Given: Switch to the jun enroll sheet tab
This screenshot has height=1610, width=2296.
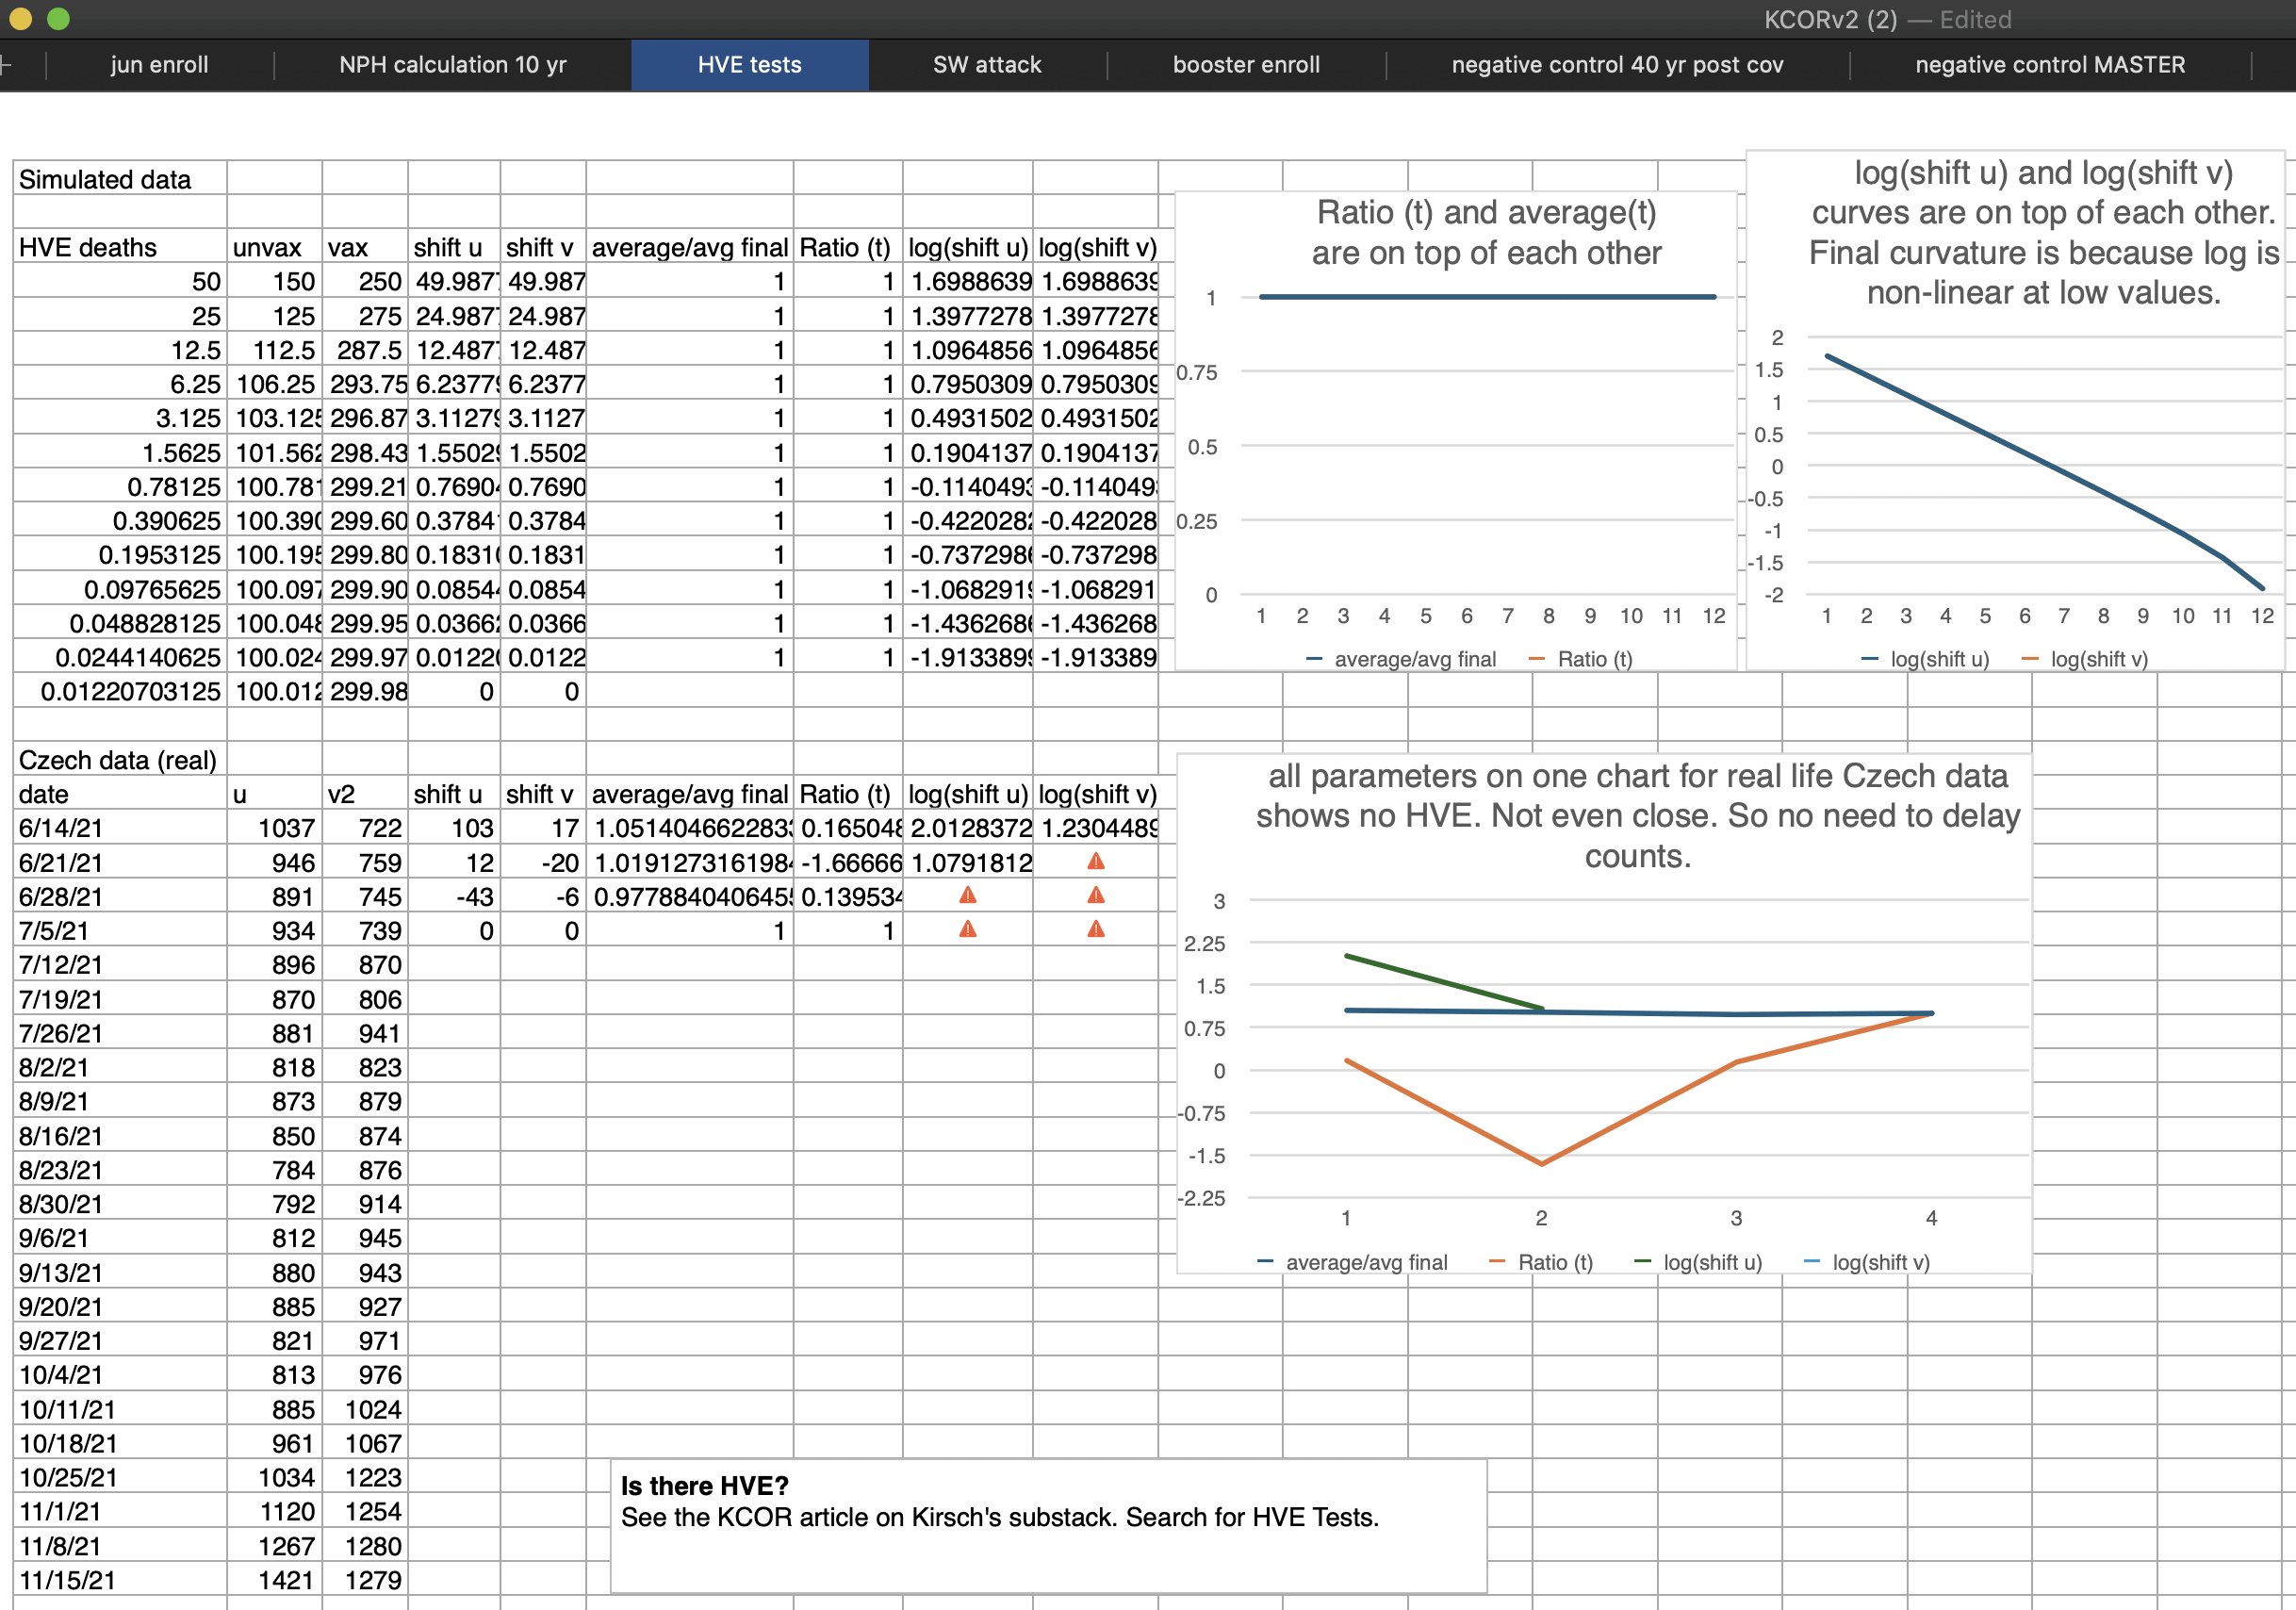Looking at the screenshot, I should (x=159, y=65).
